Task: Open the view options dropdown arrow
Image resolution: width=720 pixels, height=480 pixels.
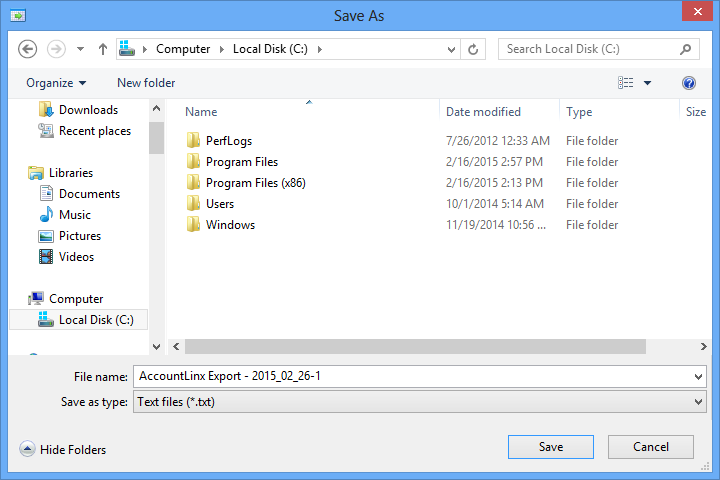Action: pos(647,83)
